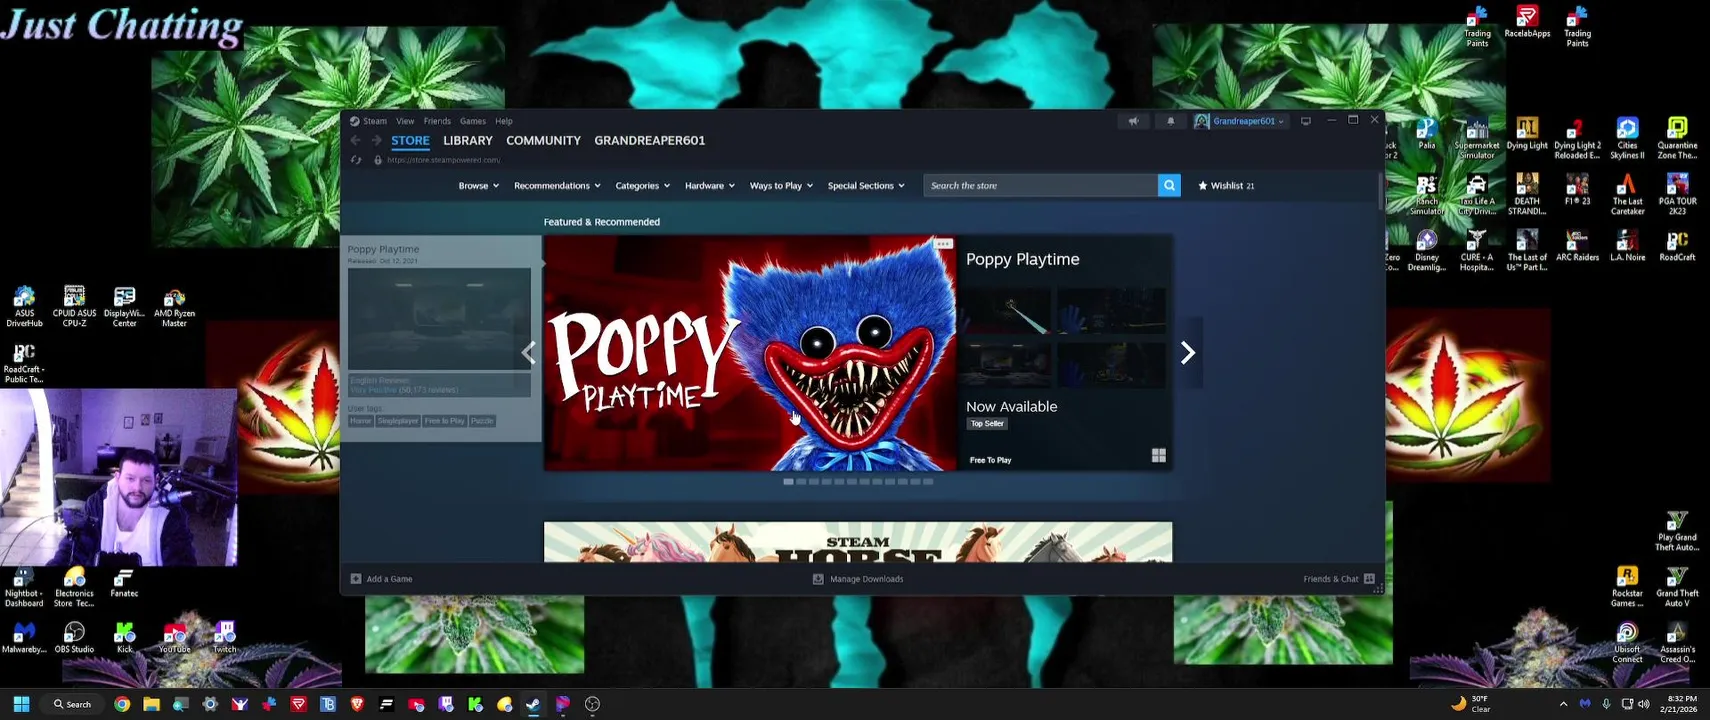Open the Games menu
This screenshot has width=1710, height=720.
coord(473,121)
